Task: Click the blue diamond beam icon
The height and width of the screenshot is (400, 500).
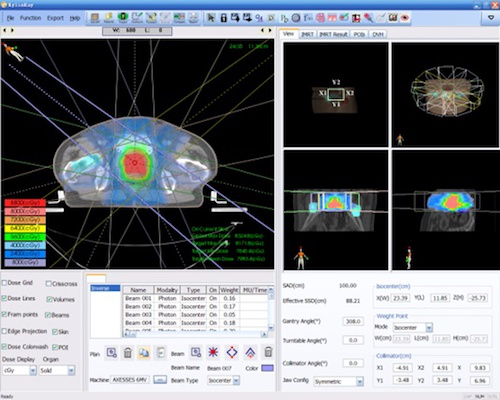Action: pos(232,352)
